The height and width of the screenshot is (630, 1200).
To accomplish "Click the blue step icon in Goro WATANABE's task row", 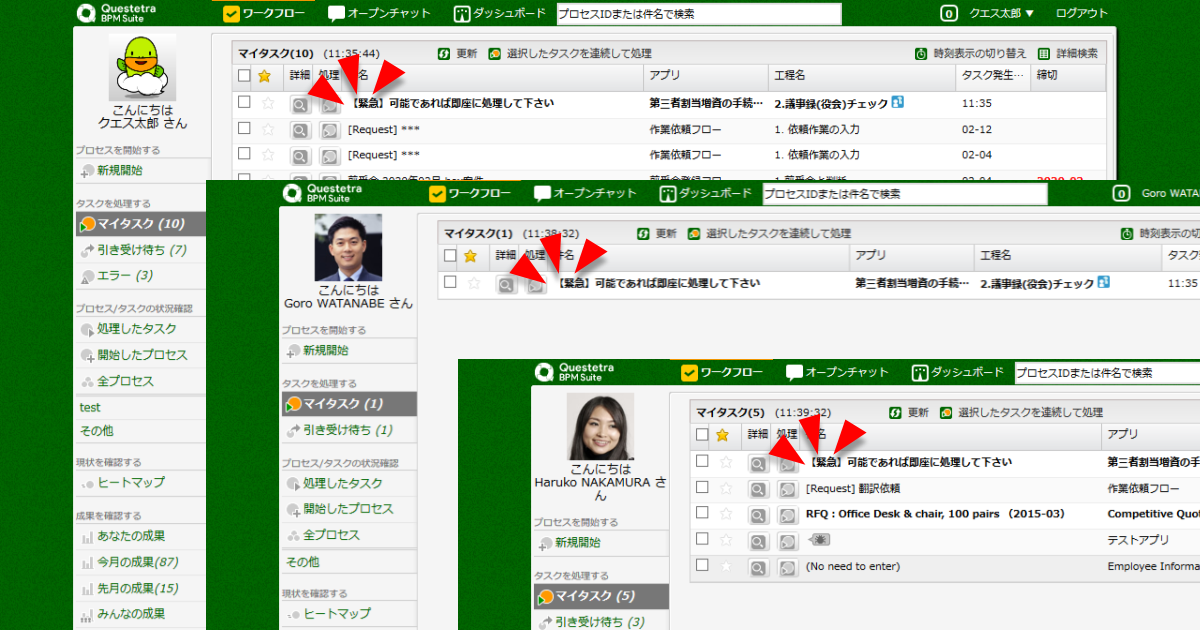I will coord(1104,282).
